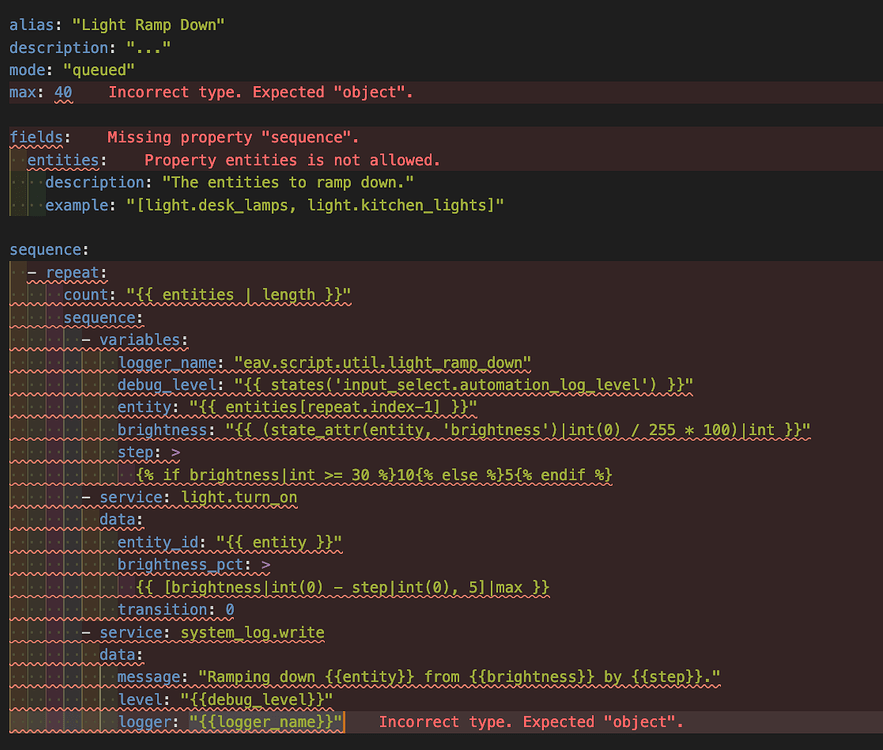
Task: Click the brightness variable key
Action: (162, 430)
